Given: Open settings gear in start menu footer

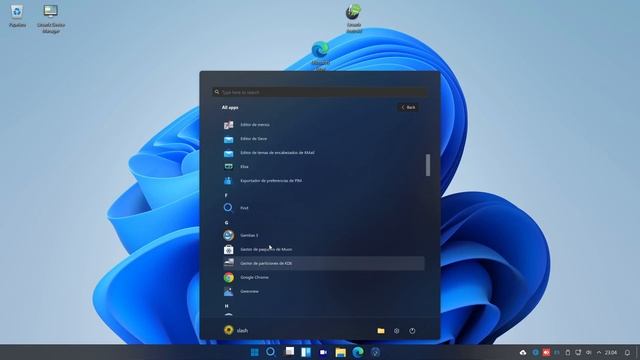Looking at the screenshot, I should (396, 331).
